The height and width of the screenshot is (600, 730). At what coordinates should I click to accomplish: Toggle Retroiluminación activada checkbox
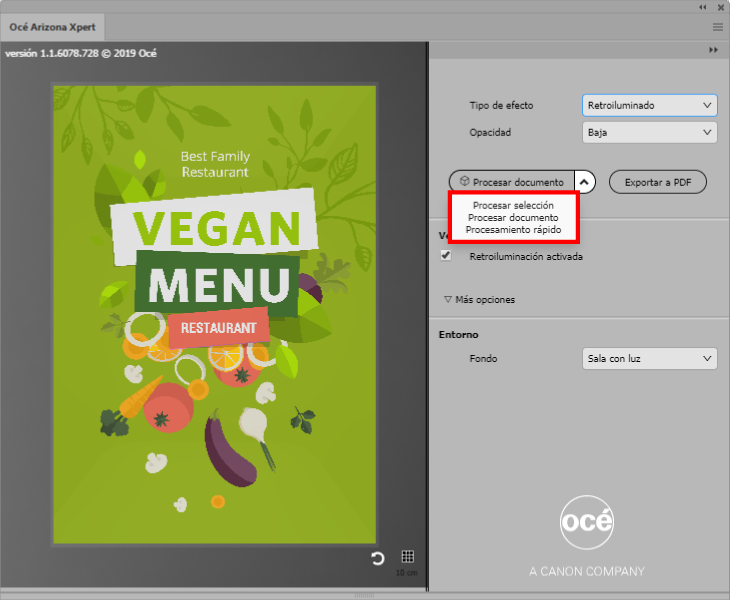[x=446, y=256]
